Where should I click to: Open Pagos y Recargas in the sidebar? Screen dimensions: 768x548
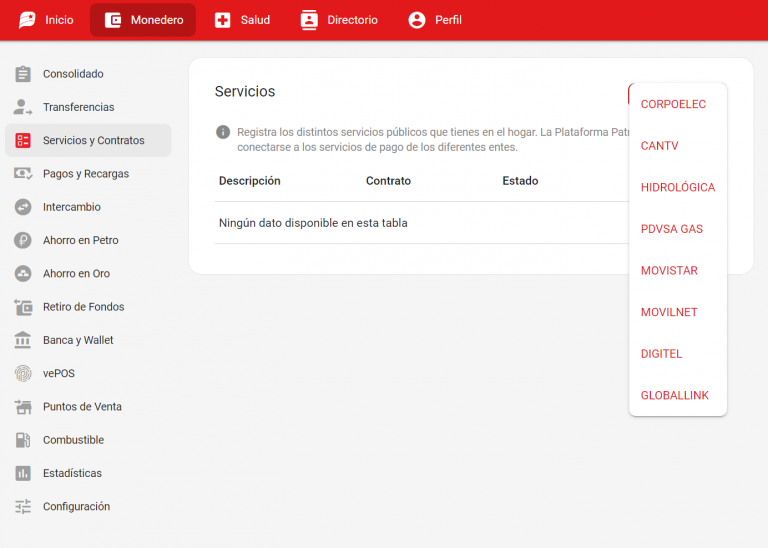88,174
